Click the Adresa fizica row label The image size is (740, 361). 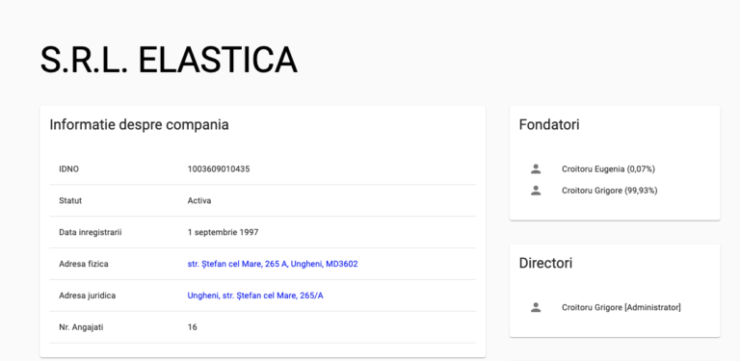84,264
